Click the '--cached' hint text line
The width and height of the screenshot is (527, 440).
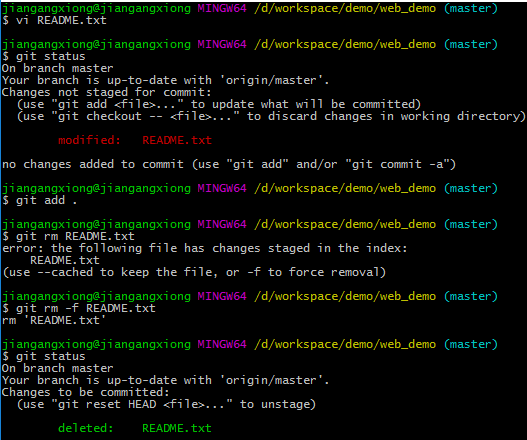194,272
